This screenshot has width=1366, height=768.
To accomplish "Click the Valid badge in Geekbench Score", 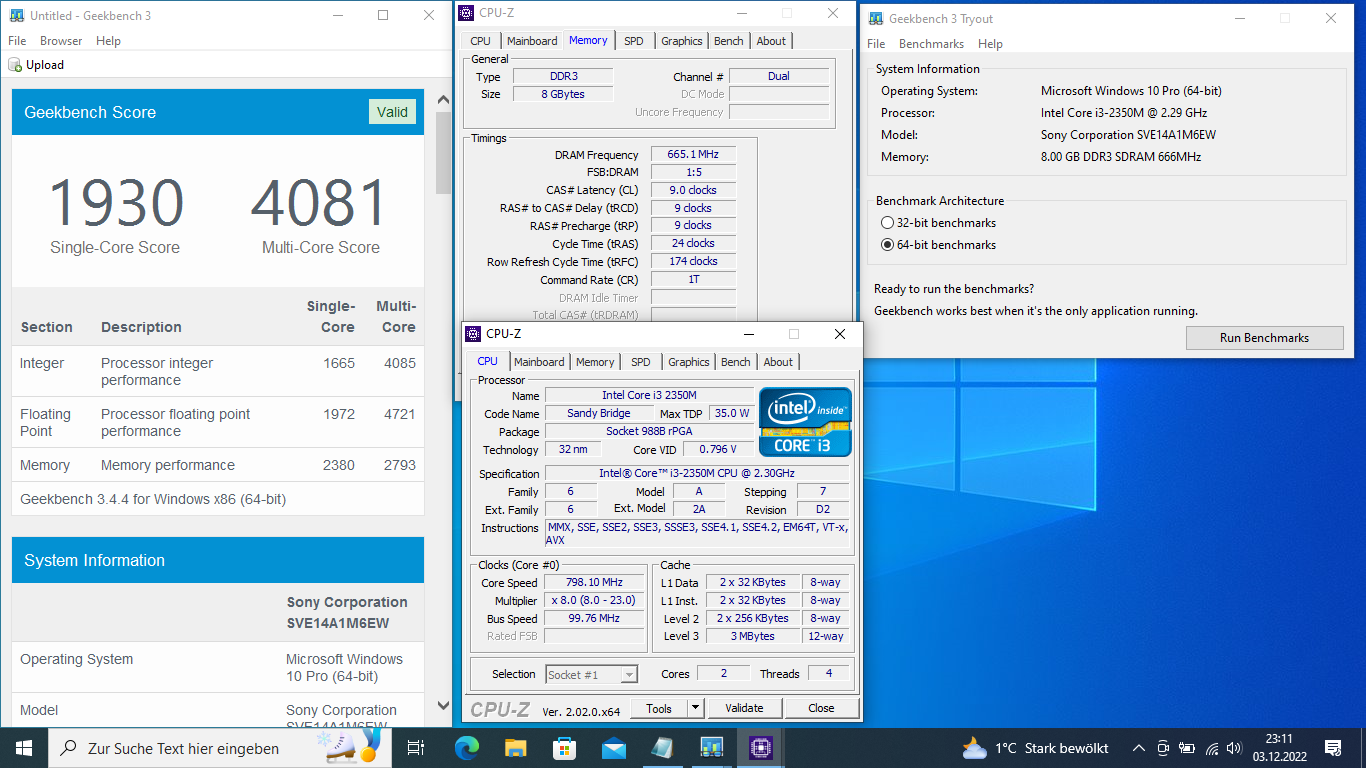I will click(392, 112).
